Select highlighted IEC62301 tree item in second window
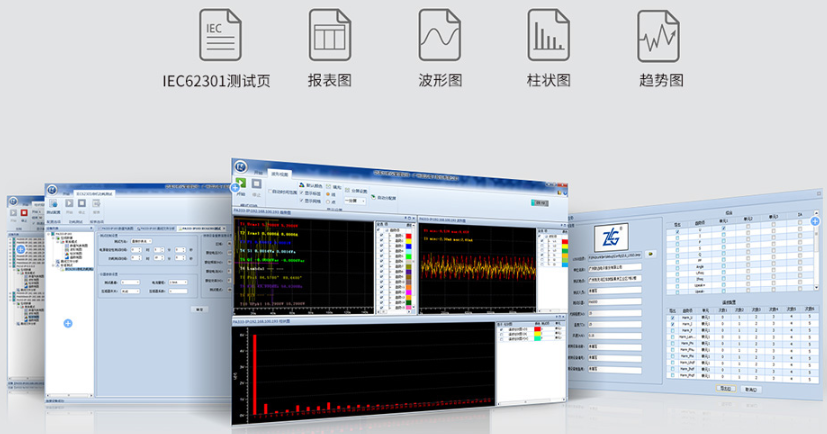The width and height of the screenshot is (827, 434). pos(79,269)
